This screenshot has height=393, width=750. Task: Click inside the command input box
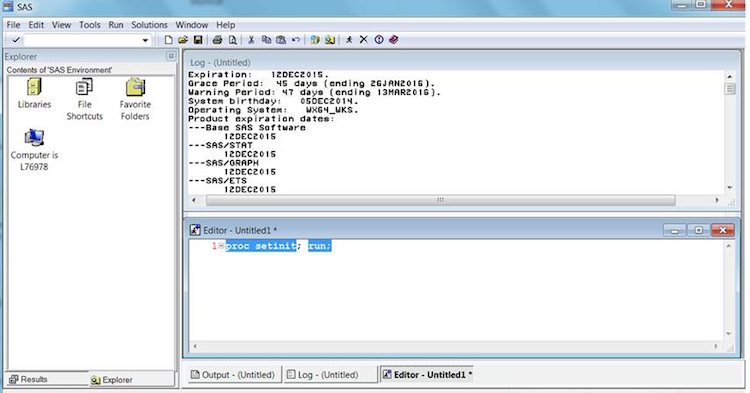[x=82, y=40]
